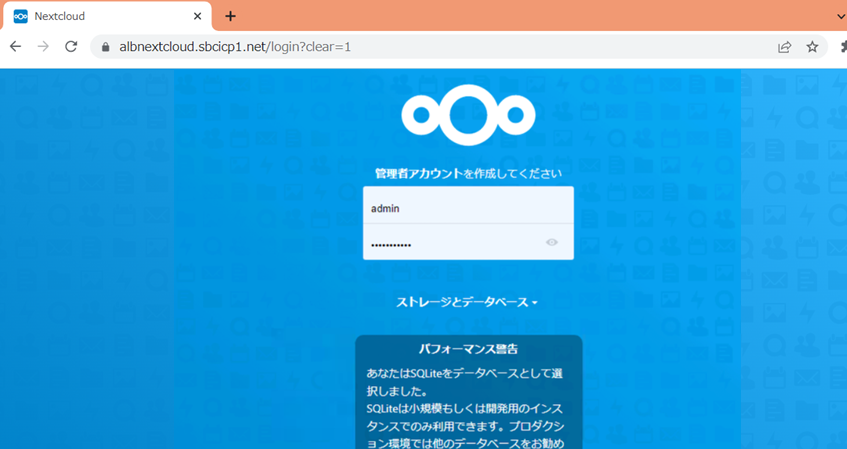Close the Nextcloud tab

198,16
